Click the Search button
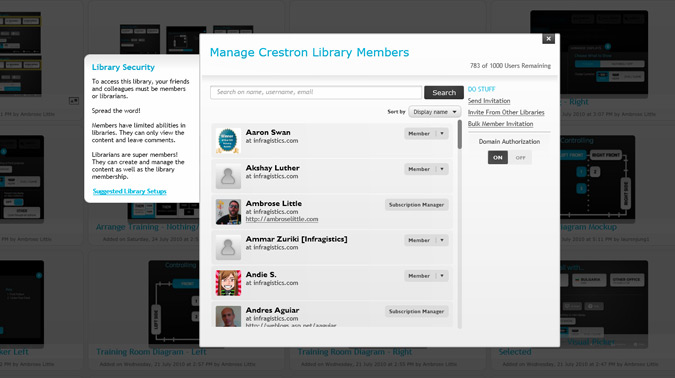 (x=444, y=93)
